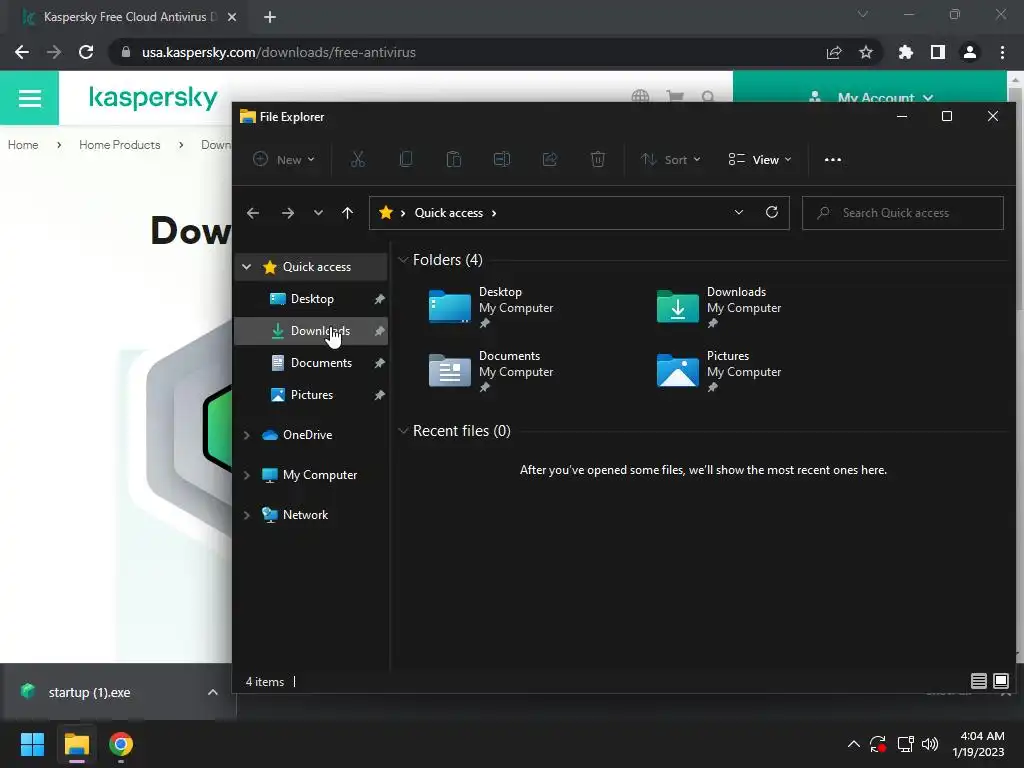
Task: Select Documents in navigation sidebar
Action: 311,363
